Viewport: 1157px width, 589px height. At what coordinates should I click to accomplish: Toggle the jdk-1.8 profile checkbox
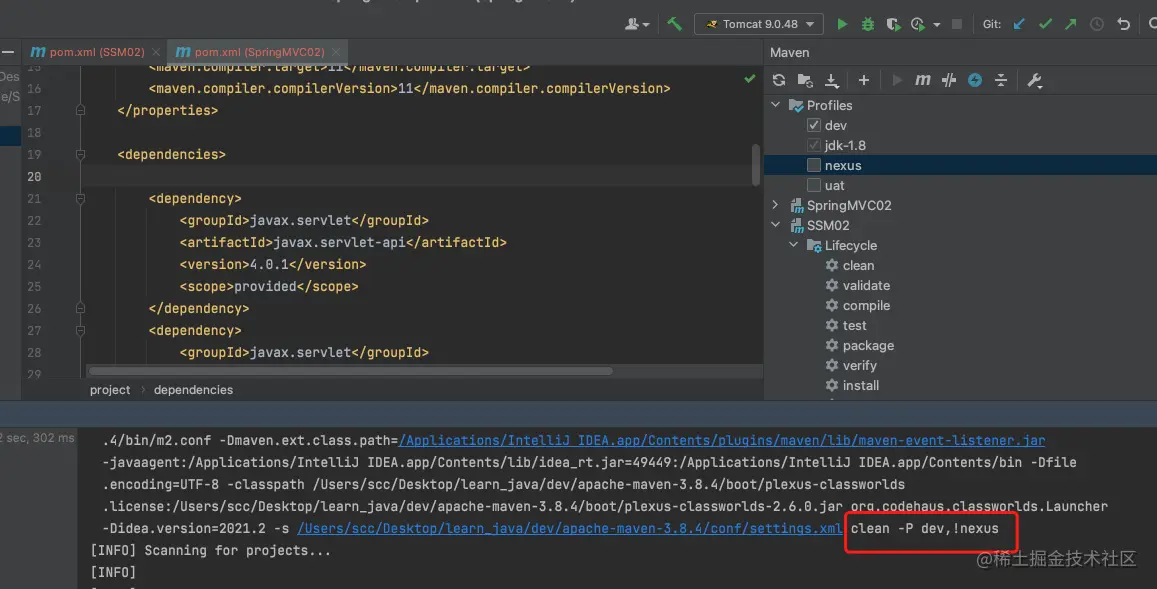[x=813, y=145]
